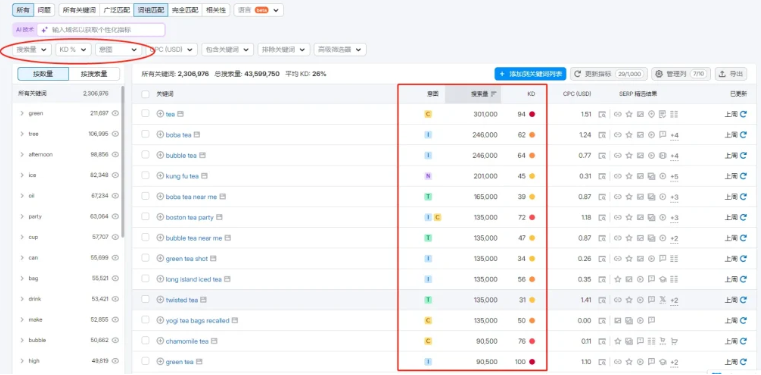The width and height of the screenshot is (761, 375).
Task: Switch to 完全匹配 match type
Action: click(x=185, y=10)
